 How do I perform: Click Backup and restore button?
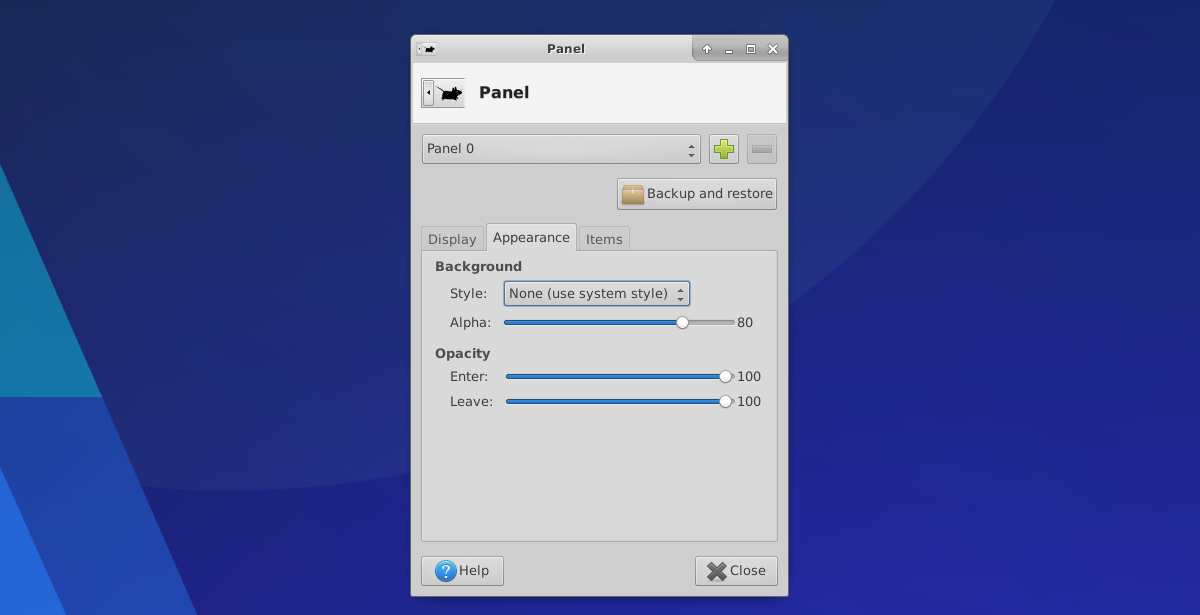(x=697, y=194)
